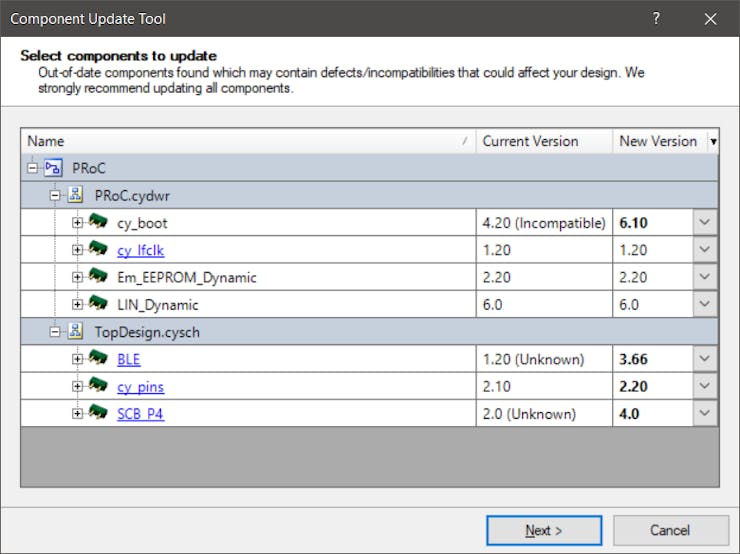Click the PRoC.cydwr file icon
Screen dimensions: 740x554
tap(75, 195)
